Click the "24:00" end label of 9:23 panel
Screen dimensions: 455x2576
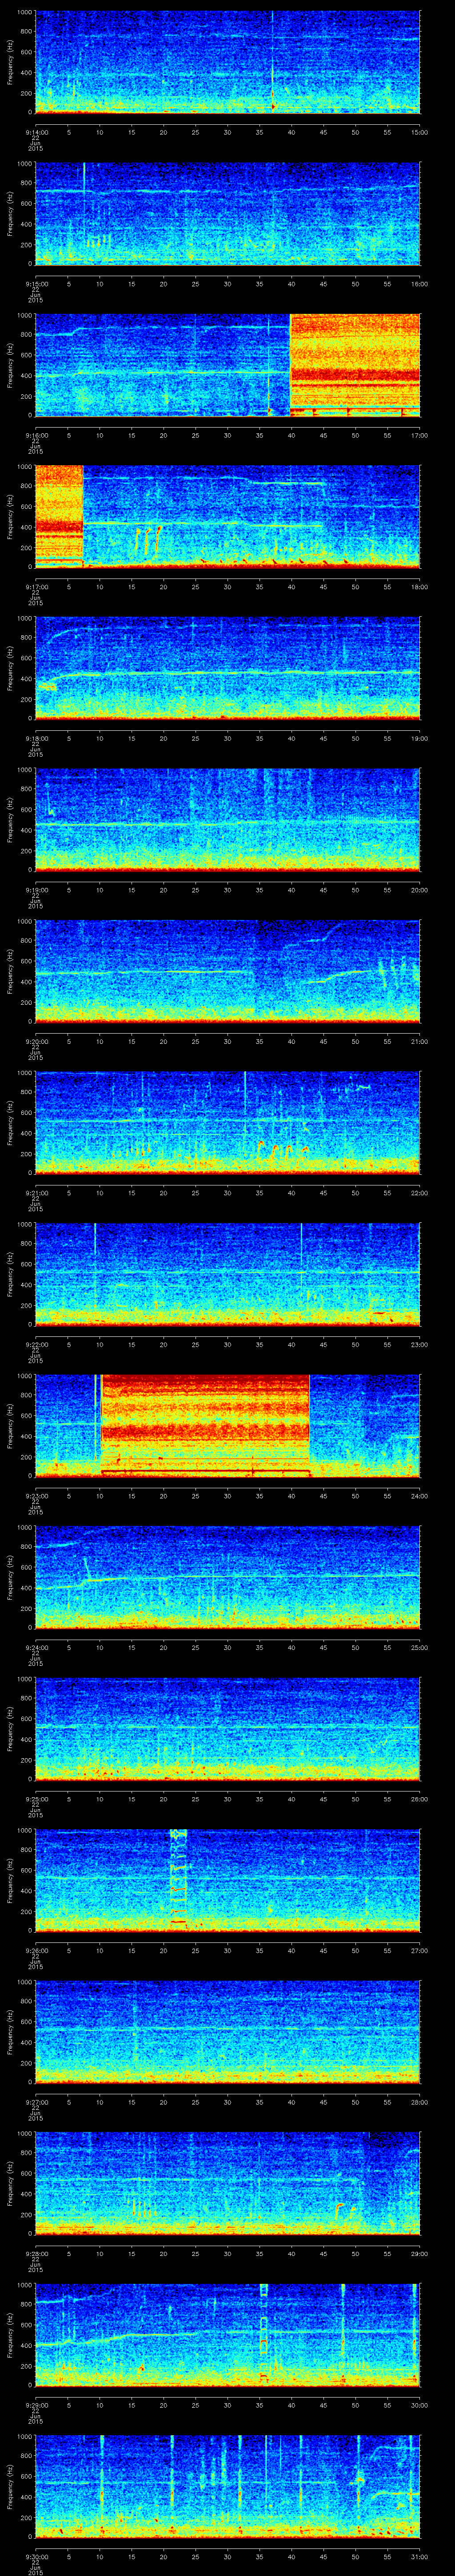[420, 1496]
